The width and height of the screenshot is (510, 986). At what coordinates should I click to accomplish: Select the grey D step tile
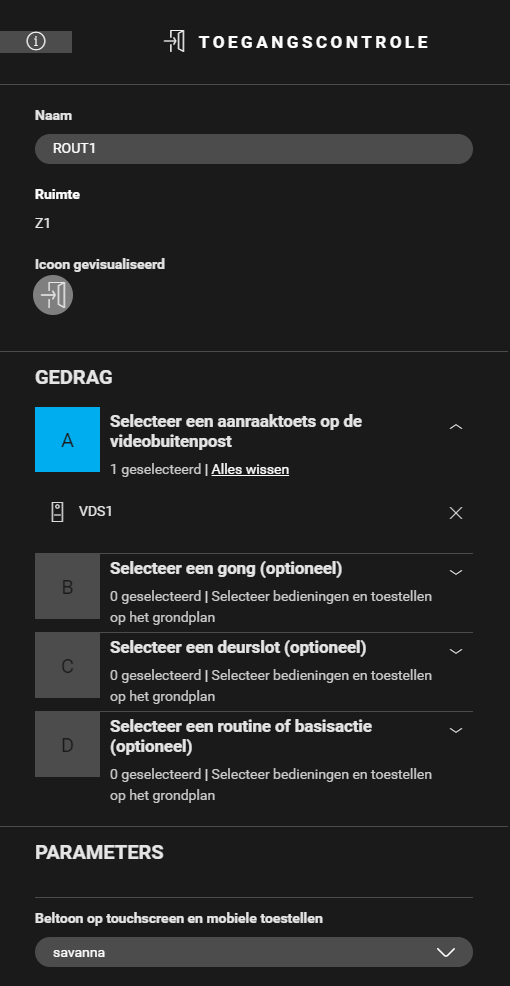click(67, 745)
